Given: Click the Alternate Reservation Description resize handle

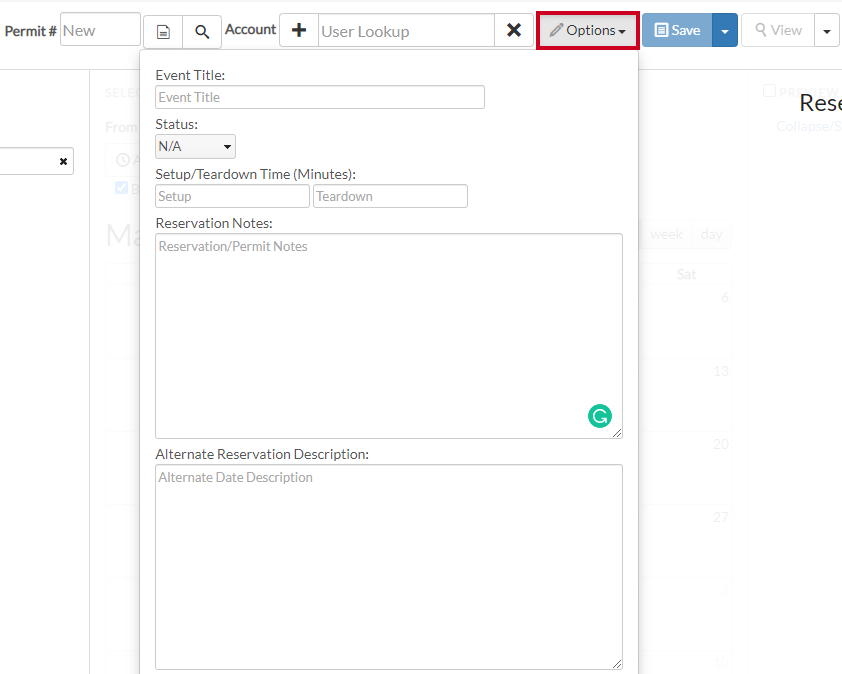Looking at the screenshot, I should [x=617, y=664].
